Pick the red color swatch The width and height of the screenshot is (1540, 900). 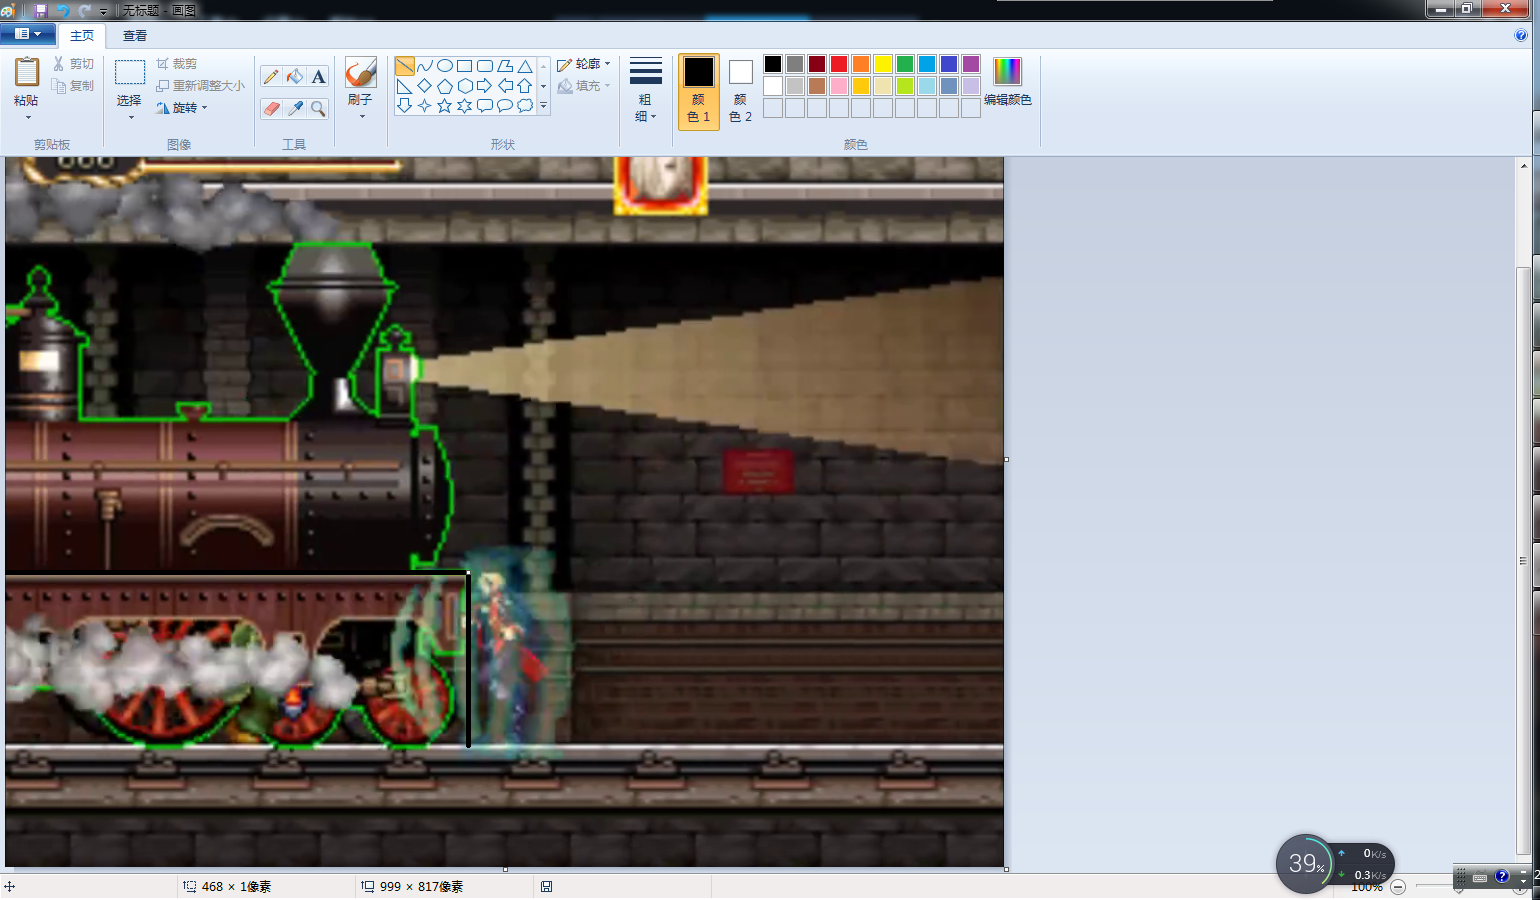coord(839,64)
